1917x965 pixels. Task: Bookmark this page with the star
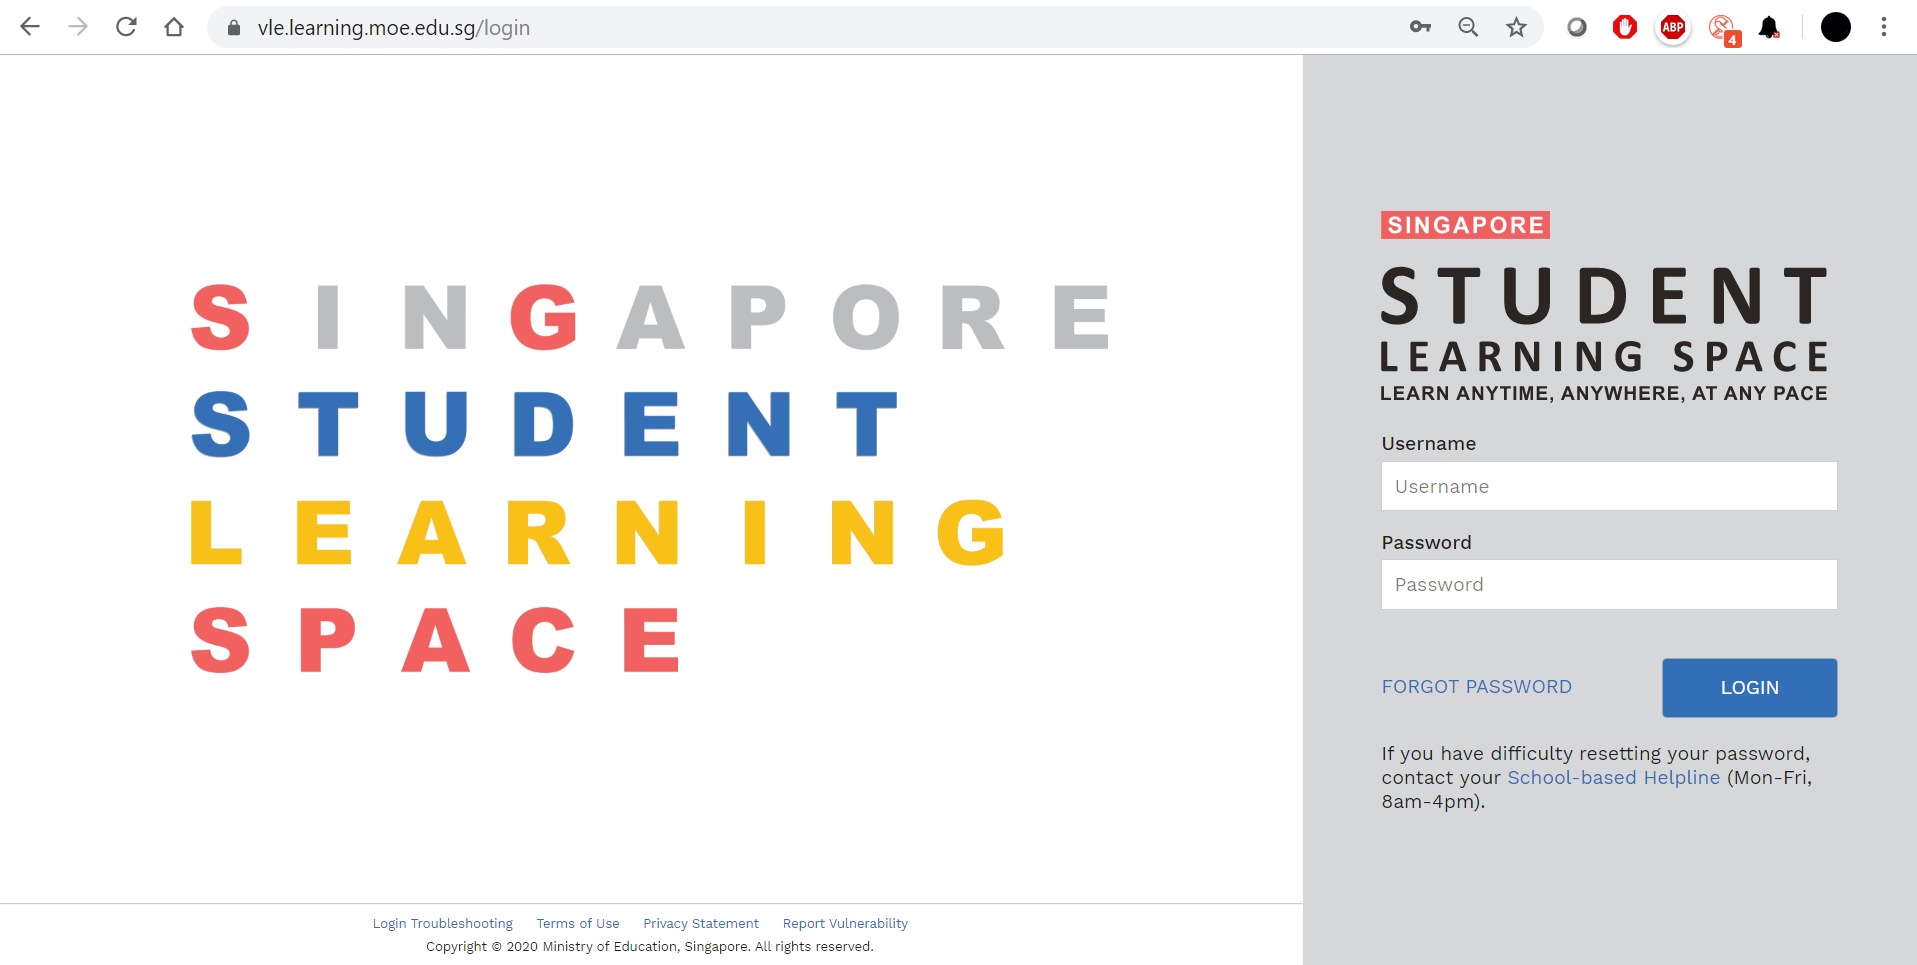pyautogui.click(x=1517, y=27)
